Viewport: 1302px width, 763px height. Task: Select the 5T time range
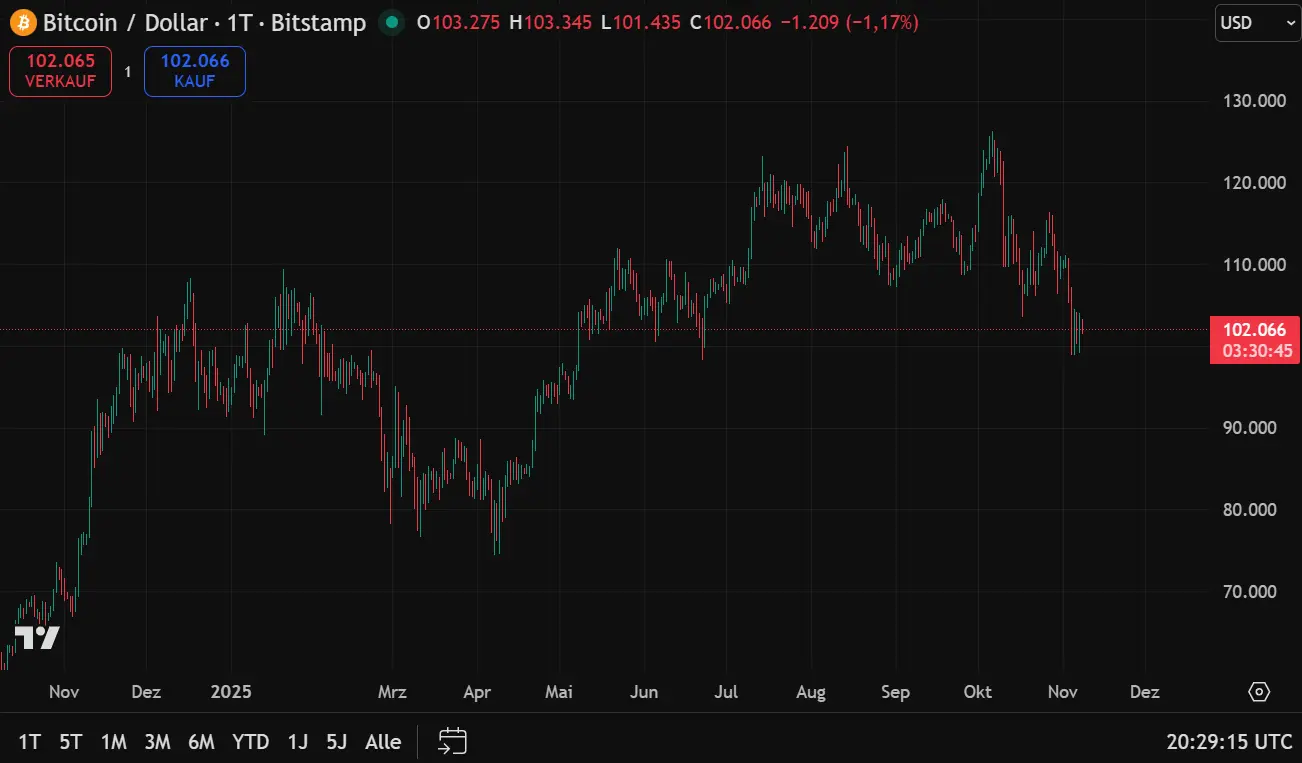pyautogui.click(x=70, y=742)
